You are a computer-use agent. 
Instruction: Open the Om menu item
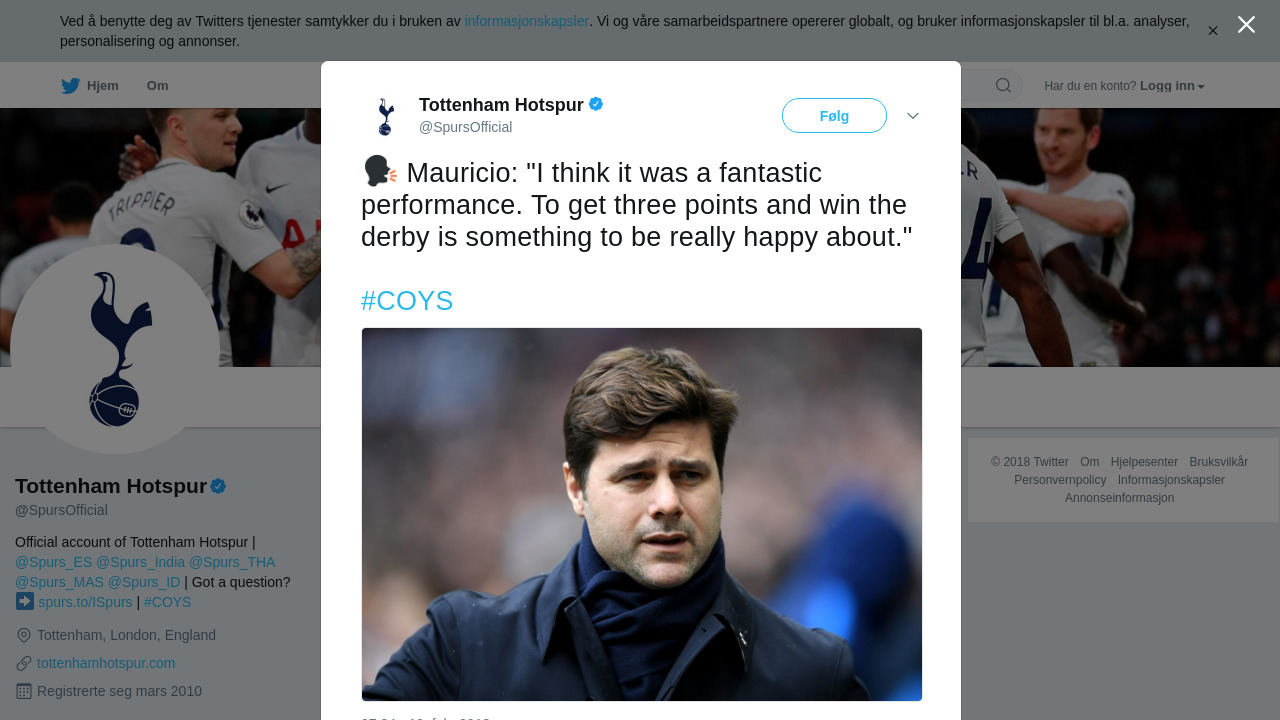click(157, 86)
